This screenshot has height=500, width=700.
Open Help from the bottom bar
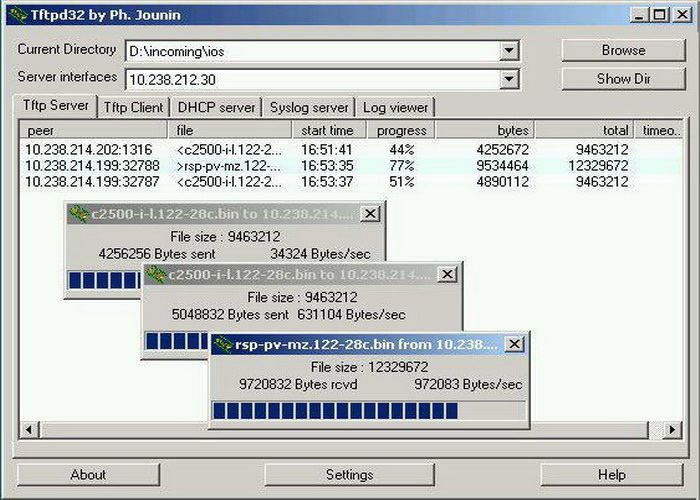pos(611,475)
